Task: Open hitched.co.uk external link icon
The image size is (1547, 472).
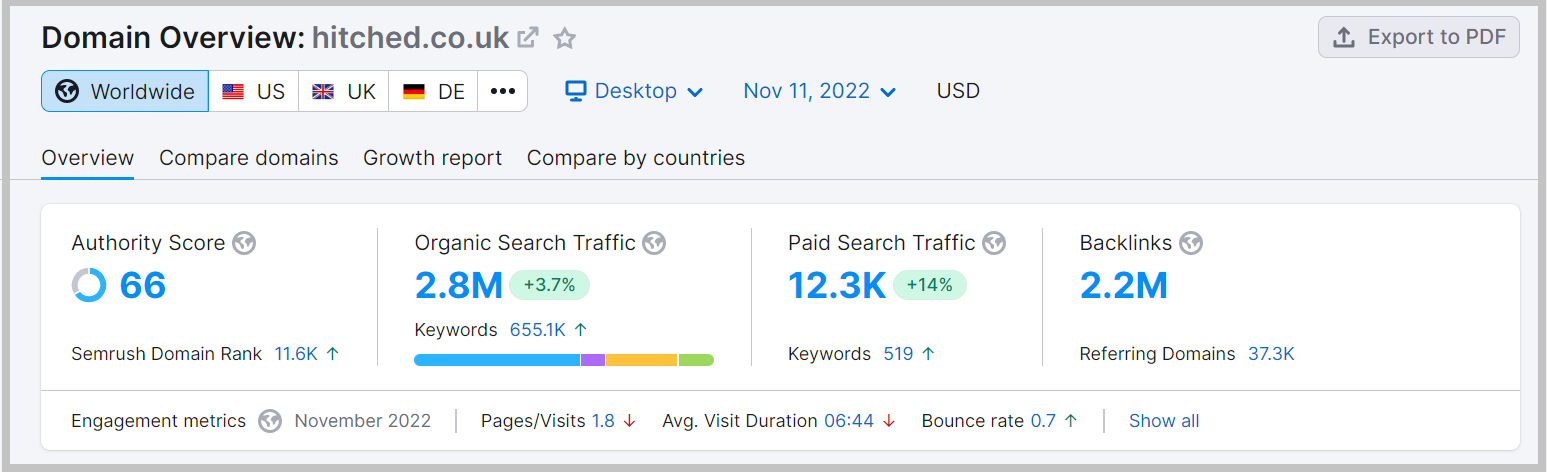Action: (528, 38)
